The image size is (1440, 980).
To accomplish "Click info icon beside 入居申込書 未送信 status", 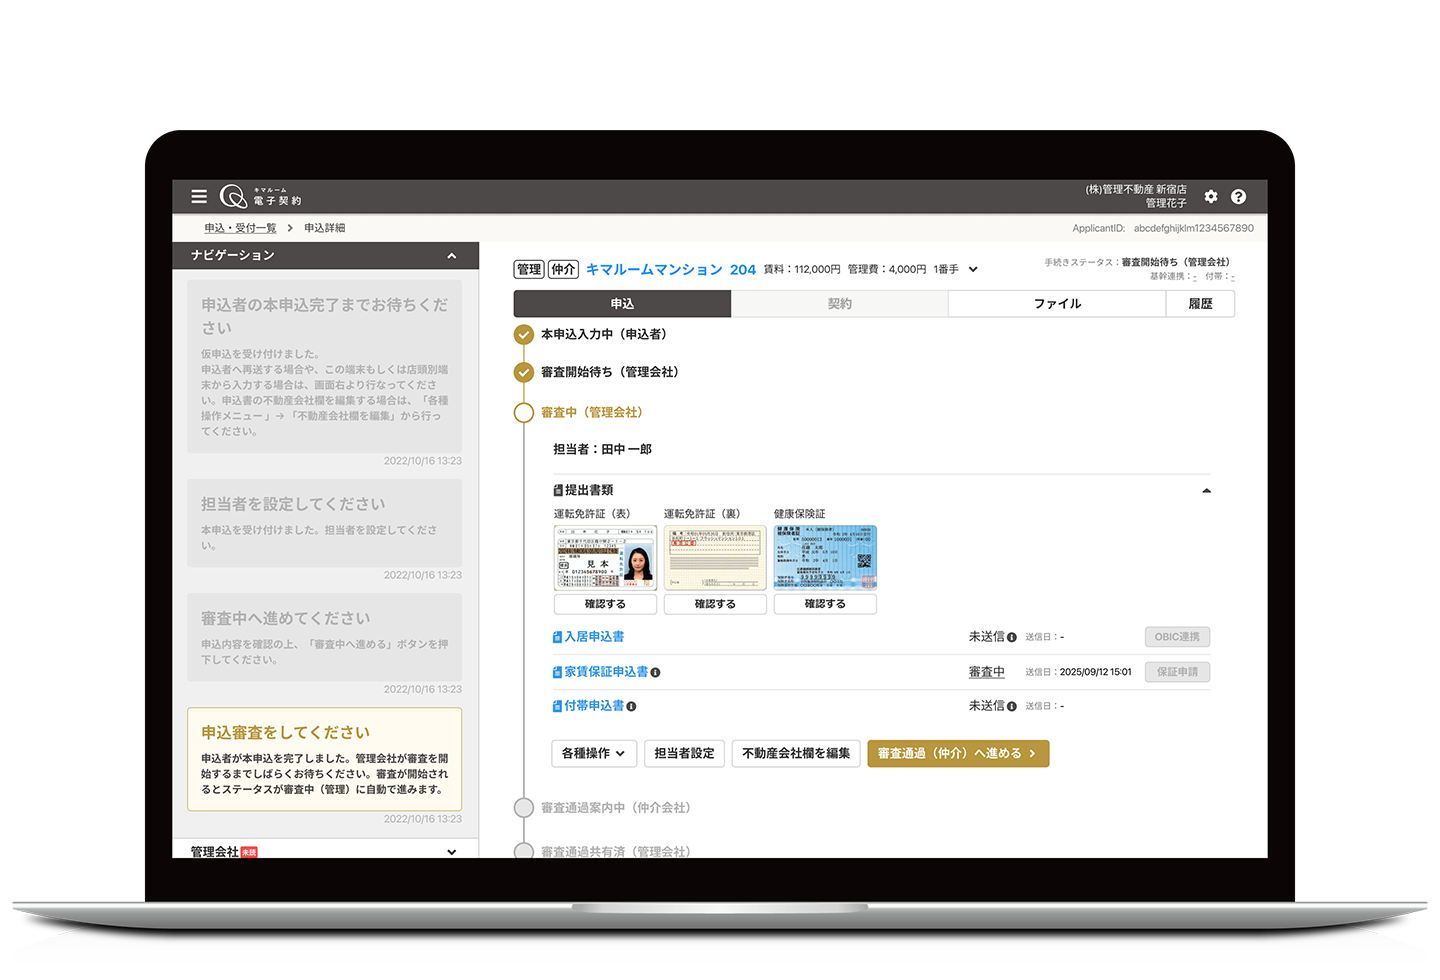I will (x=1012, y=637).
